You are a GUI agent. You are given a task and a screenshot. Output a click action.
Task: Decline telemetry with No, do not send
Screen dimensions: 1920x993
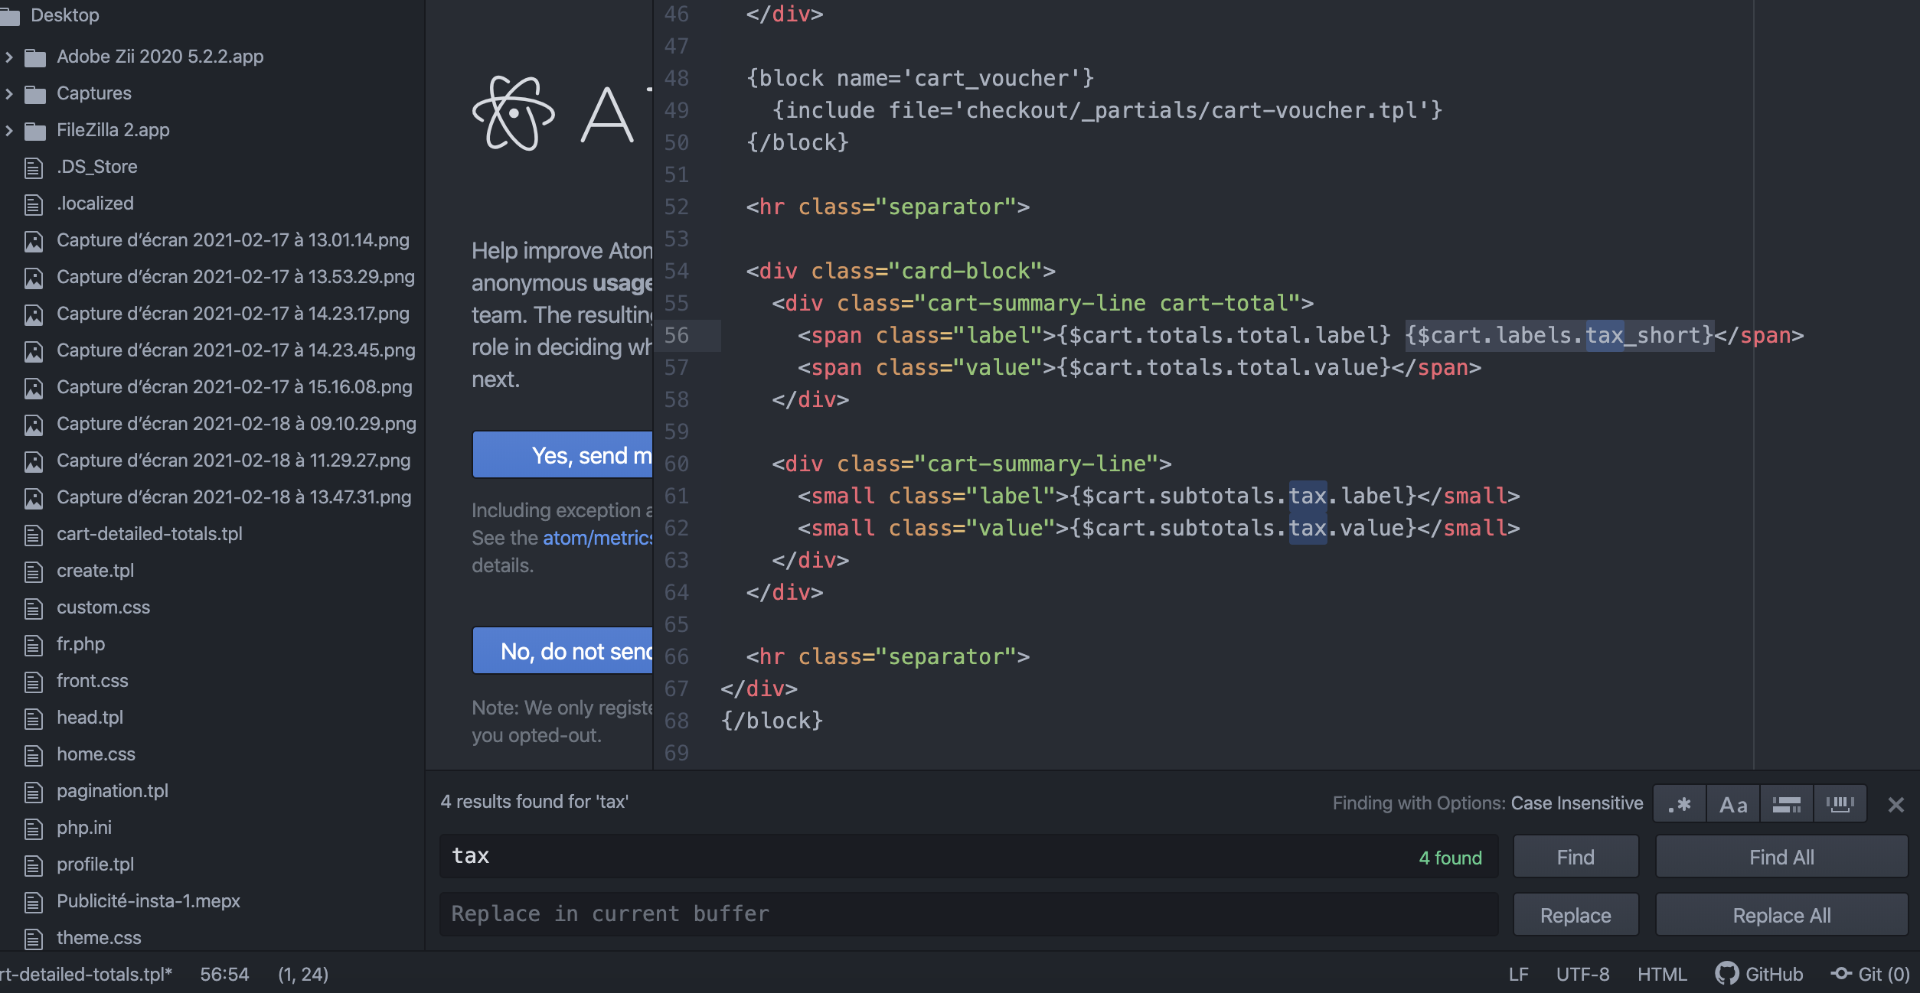tap(563, 651)
